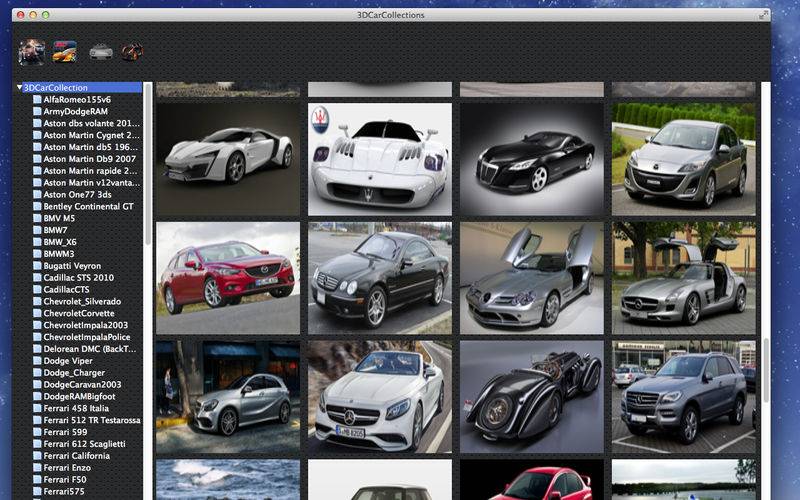Select DodgeRAMBigfoot entry
Screen dimensions: 800x500
click(x=79, y=396)
